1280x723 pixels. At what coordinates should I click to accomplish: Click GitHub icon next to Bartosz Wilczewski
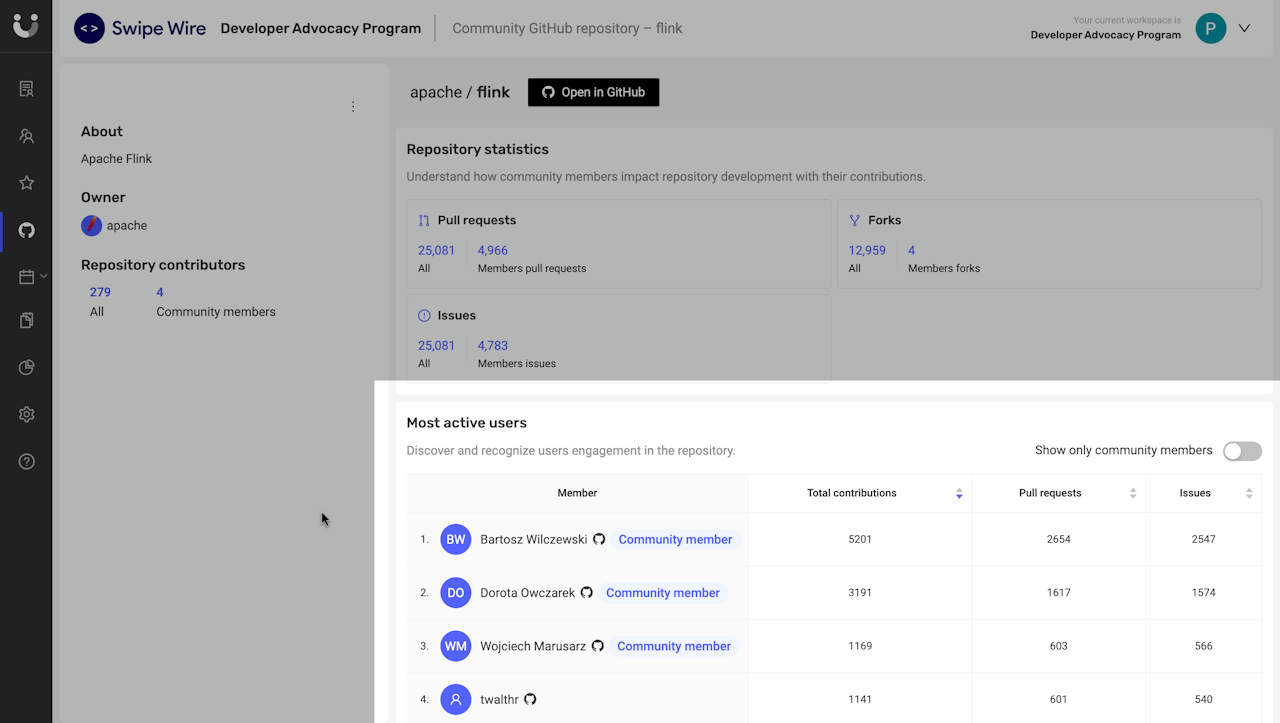pyautogui.click(x=599, y=539)
